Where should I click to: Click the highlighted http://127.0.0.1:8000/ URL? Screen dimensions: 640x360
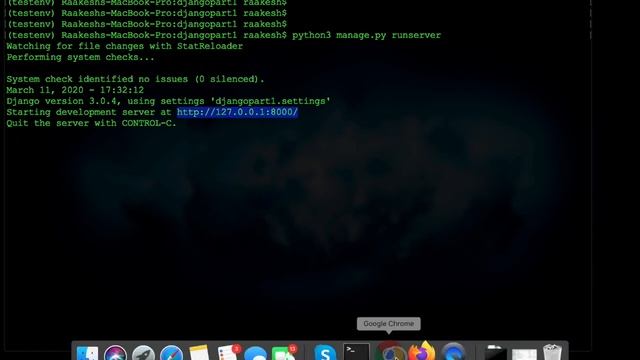click(x=238, y=112)
